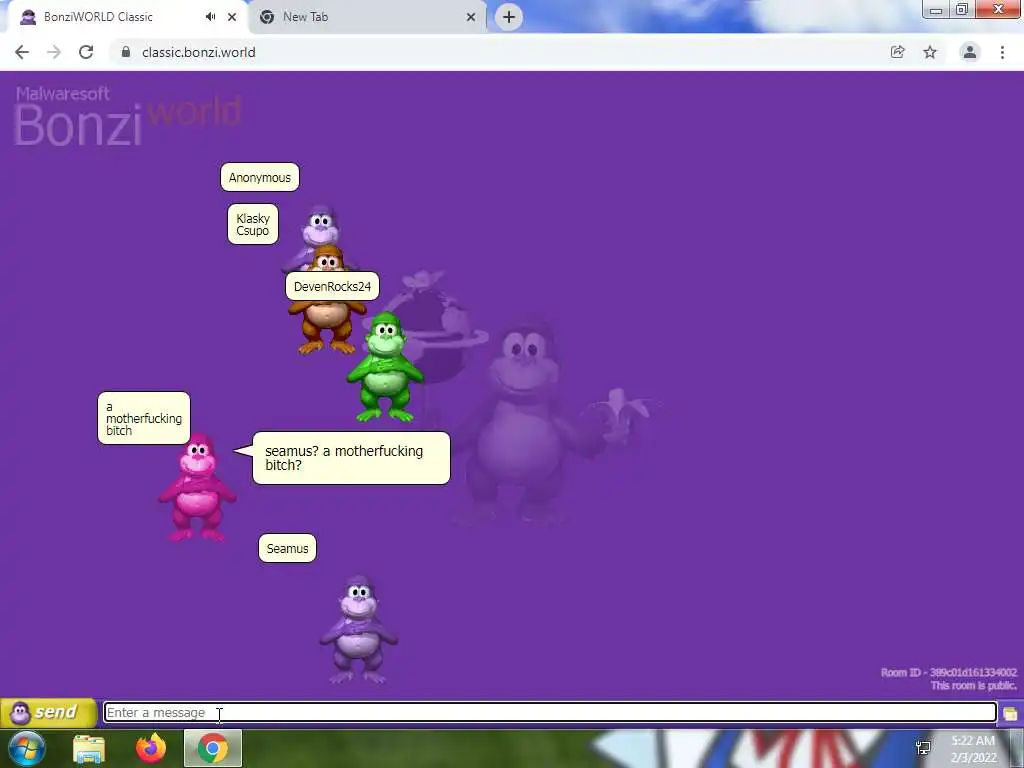Image resolution: width=1024 pixels, height=768 pixels.
Task: Click the DevenRocks24 name tag
Action: tap(332, 286)
